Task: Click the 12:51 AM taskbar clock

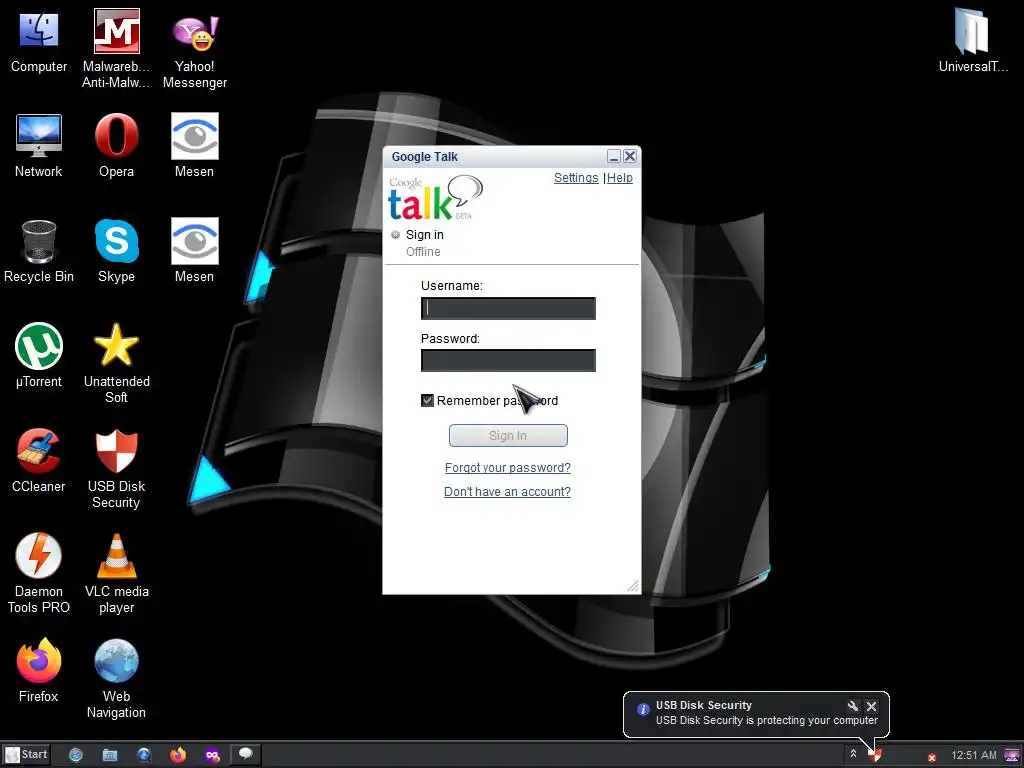Action: (974, 756)
